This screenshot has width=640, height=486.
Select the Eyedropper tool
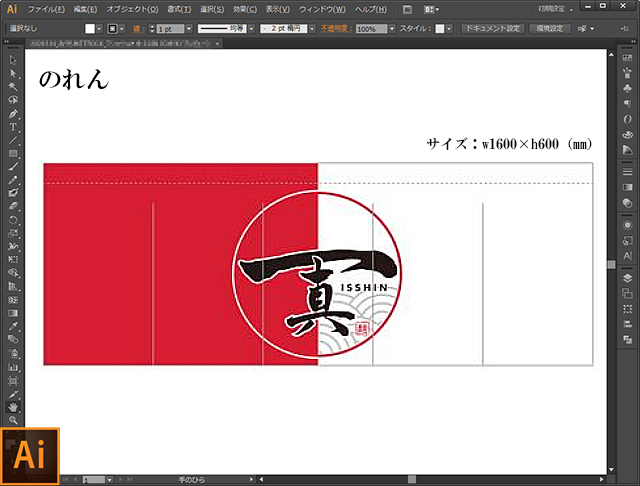point(13,326)
